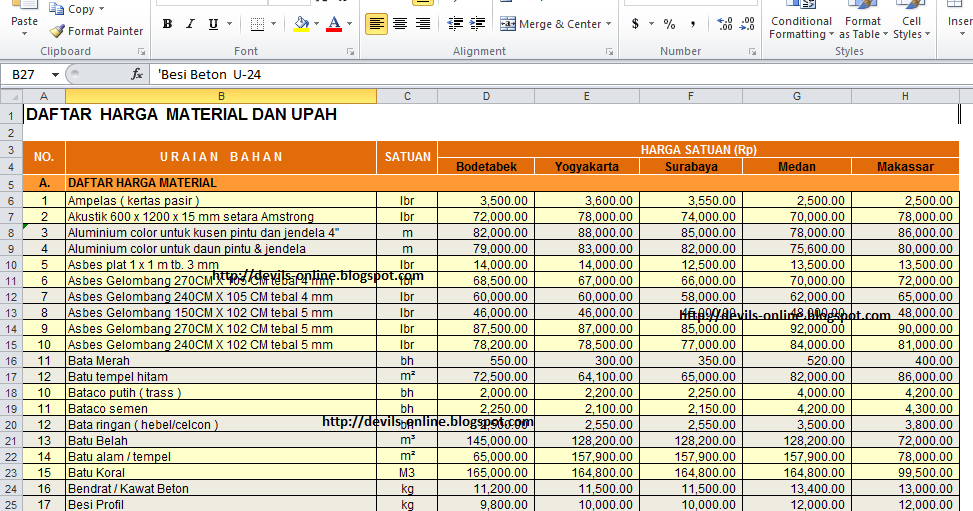Toggle Merge & Center
The height and width of the screenshot is (511, 973).
551,24
